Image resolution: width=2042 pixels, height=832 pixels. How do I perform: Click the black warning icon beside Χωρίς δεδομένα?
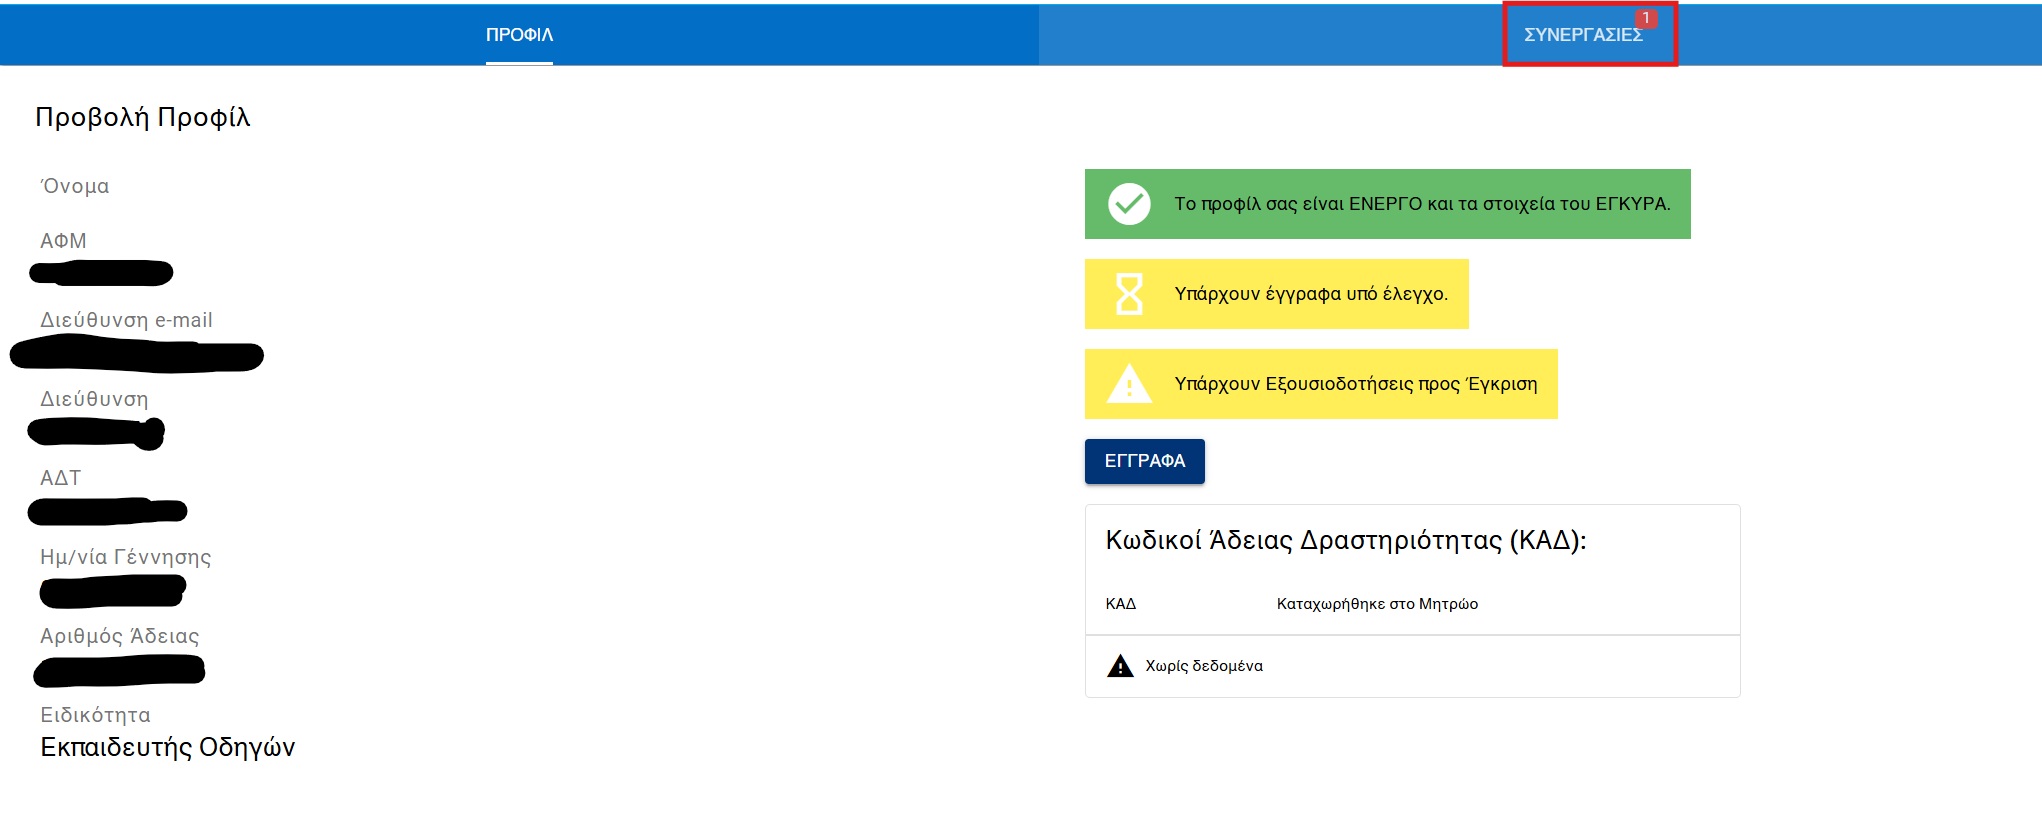tap(1120, 666)
